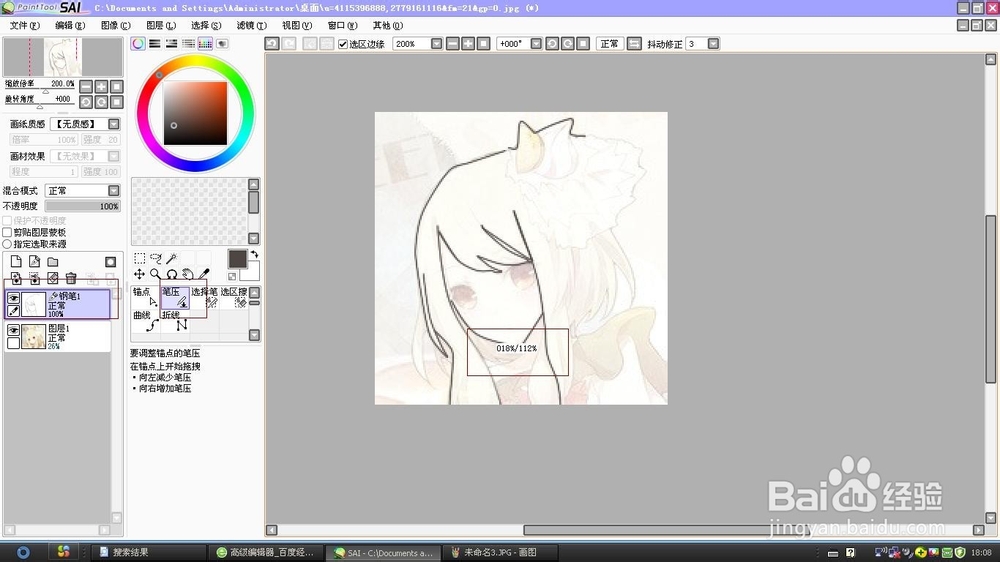Toggle the RGB slider panel
The width and height of the screenshot is (1000, 562).
[155, 43]
